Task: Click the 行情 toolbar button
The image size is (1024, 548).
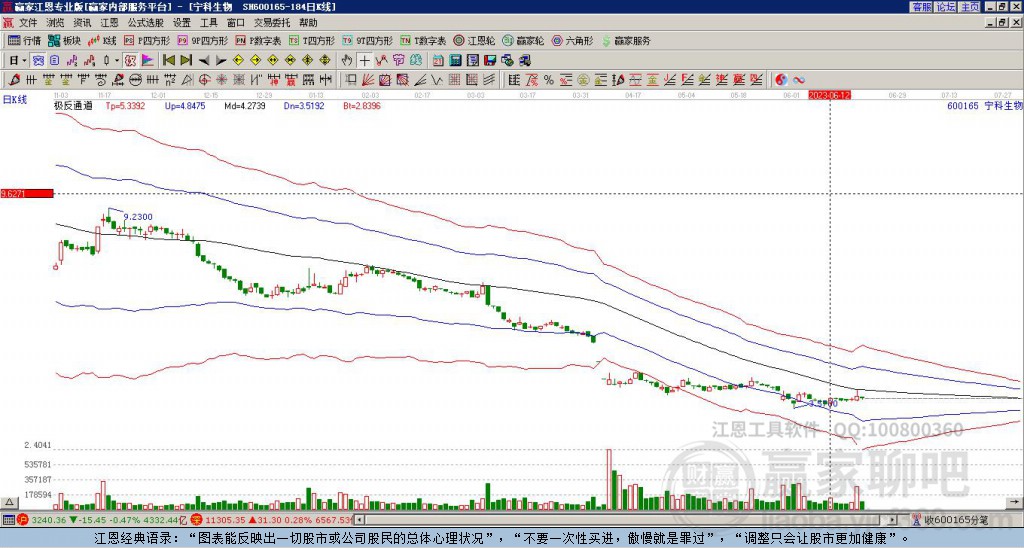Action: [25, 40]
